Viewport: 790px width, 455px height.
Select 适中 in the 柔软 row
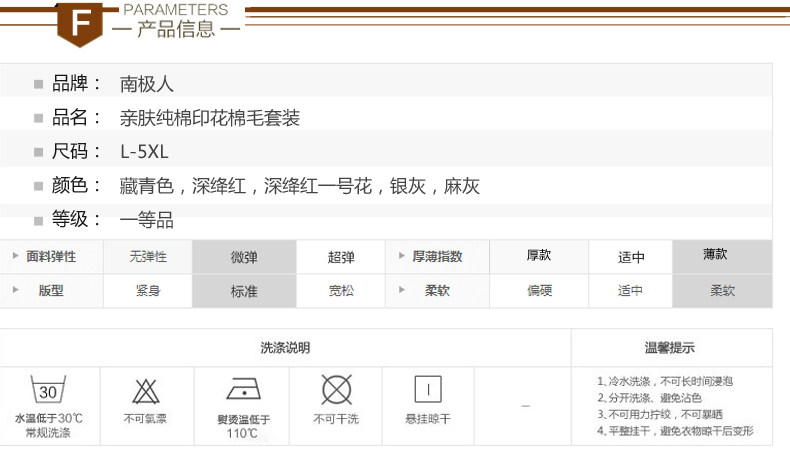[630, 291]
